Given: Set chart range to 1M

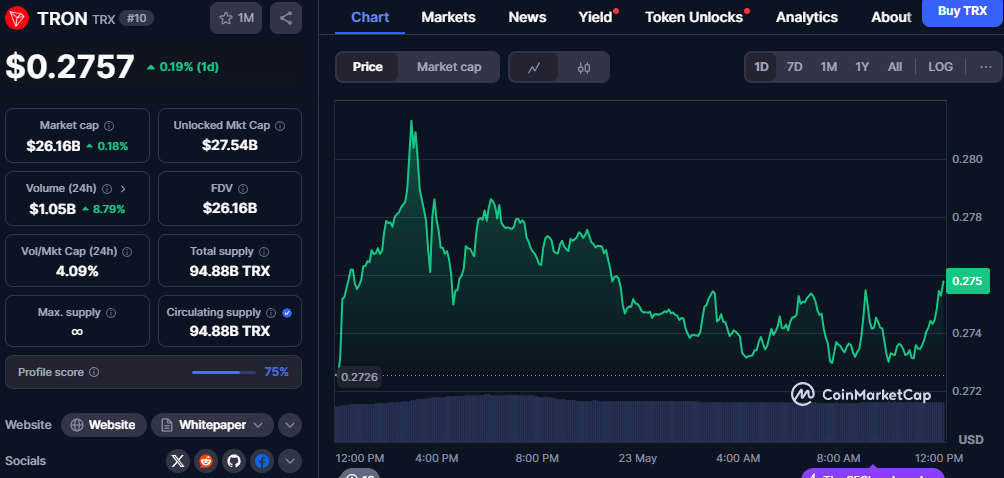Looking at the screenshot, I should tap(829, 67).
